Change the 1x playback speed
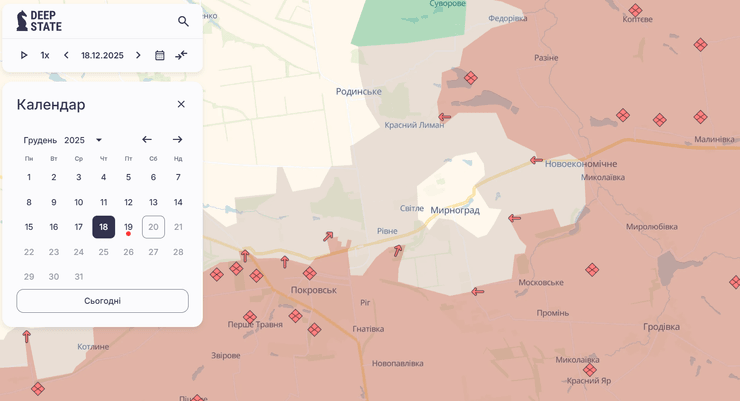The width and height of the screenshot is (740, 401). click(x=45, y=55)
